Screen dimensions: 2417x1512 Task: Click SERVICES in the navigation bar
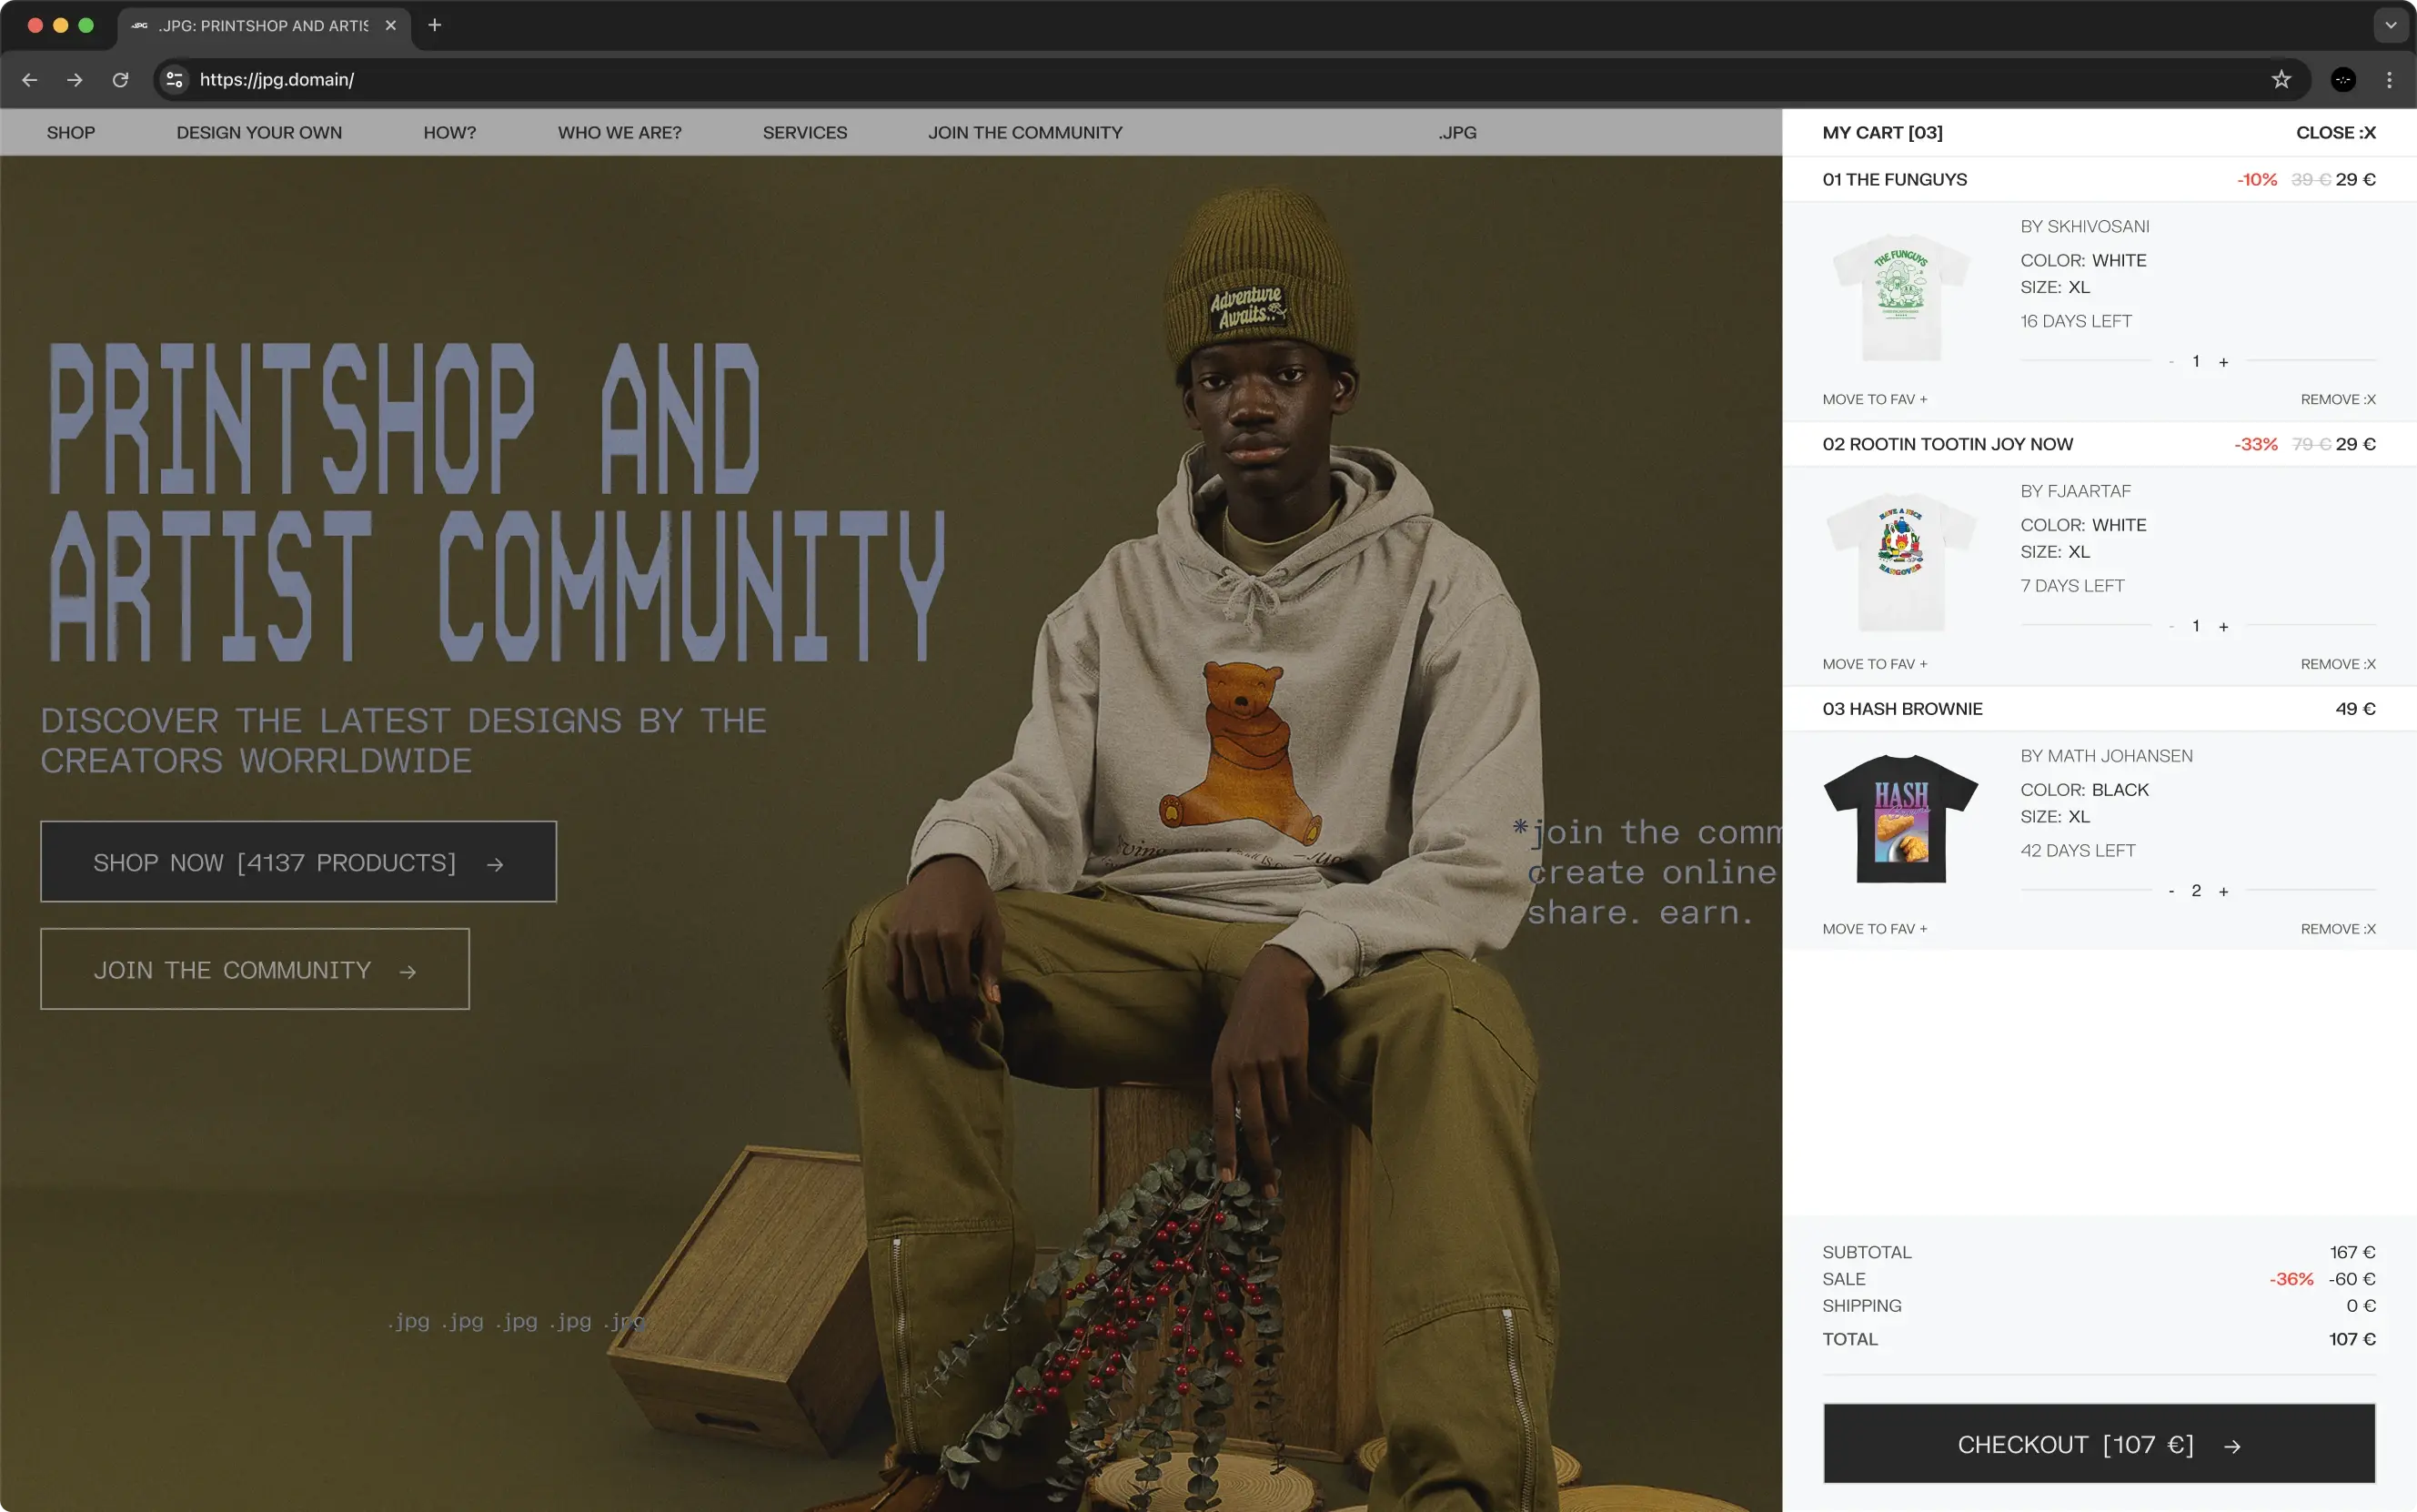(804, 132)
